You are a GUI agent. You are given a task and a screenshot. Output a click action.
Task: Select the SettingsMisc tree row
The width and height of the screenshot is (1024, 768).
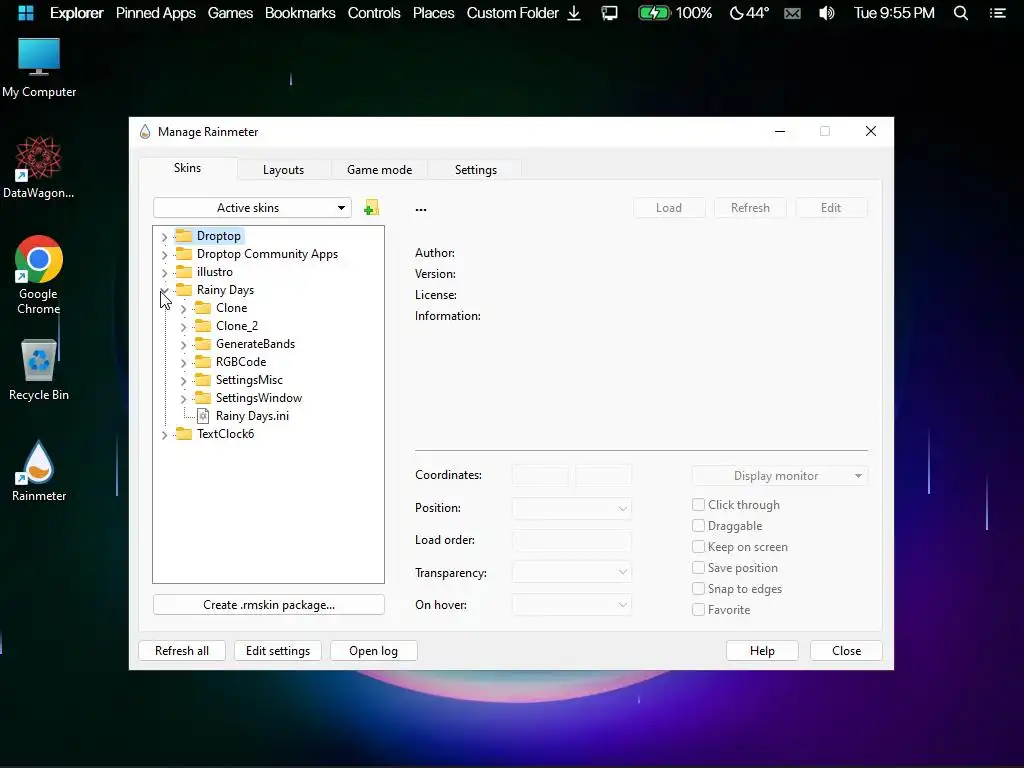pyautogui.click(x=249, y=380)
